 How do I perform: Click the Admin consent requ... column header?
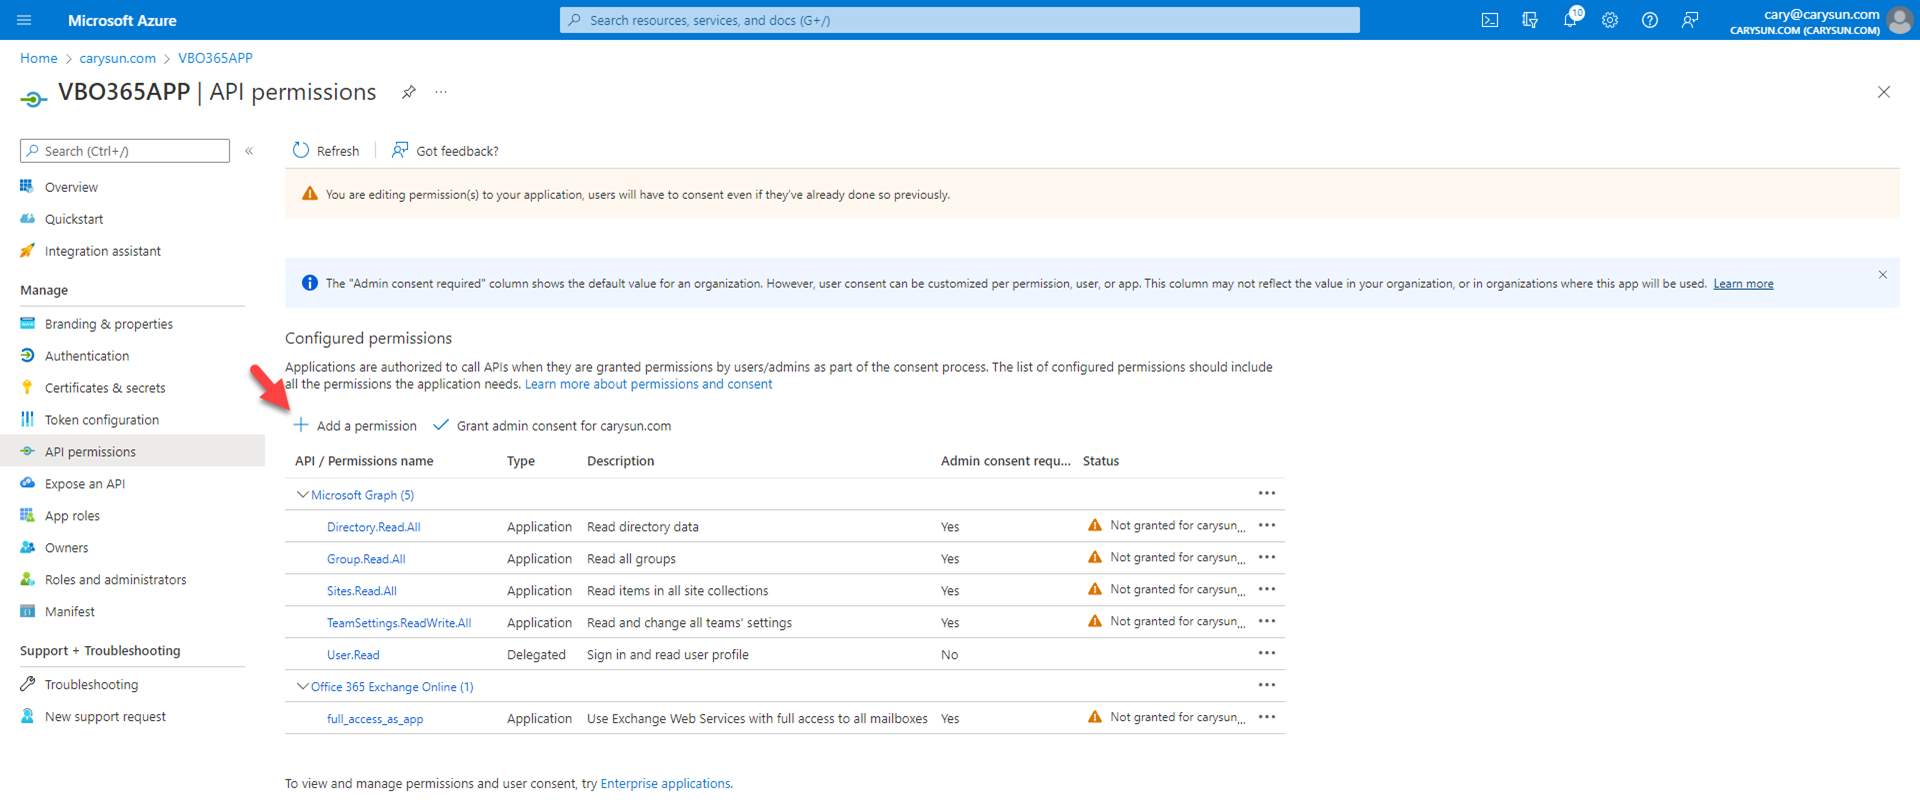(x=1005, y=461)
